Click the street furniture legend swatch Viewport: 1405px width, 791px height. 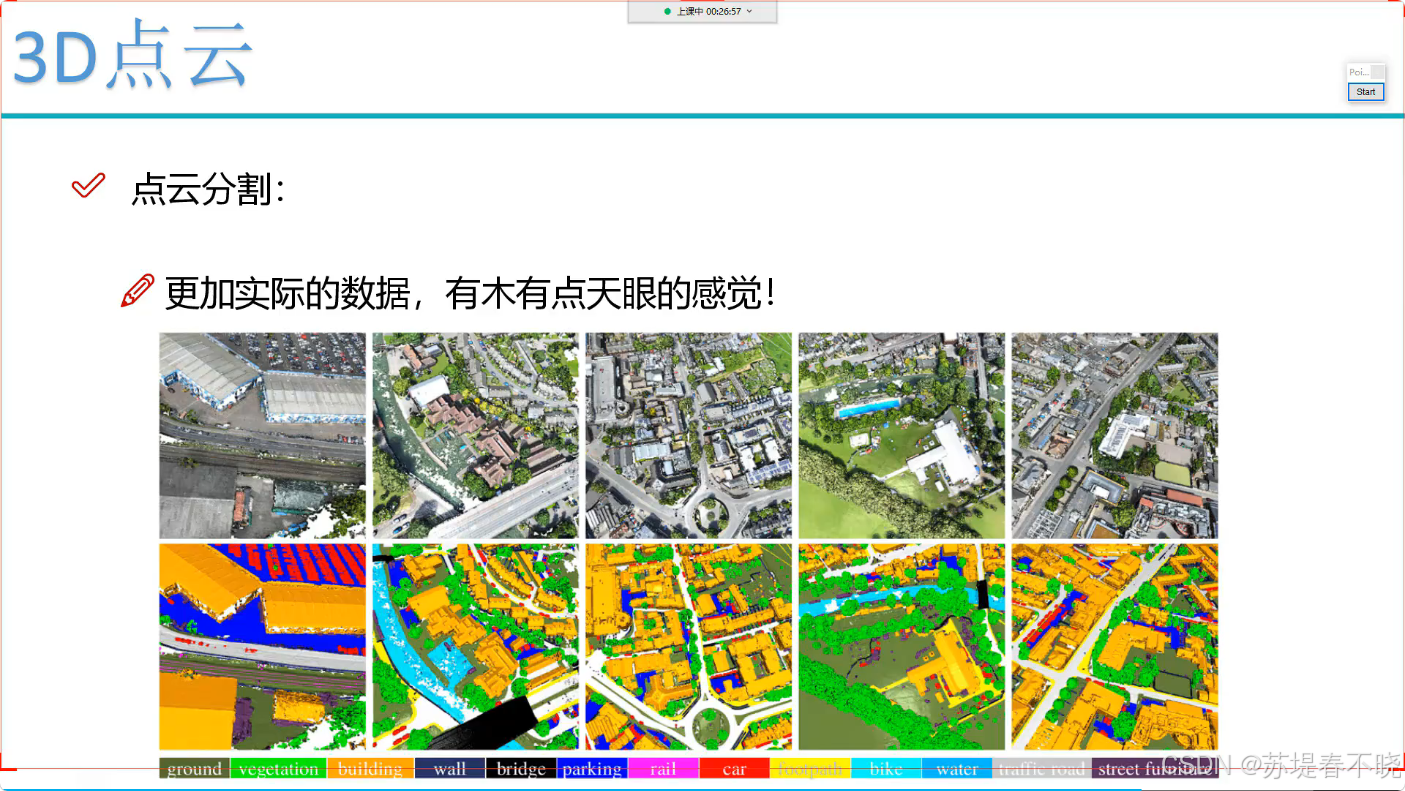(1155, 769)
